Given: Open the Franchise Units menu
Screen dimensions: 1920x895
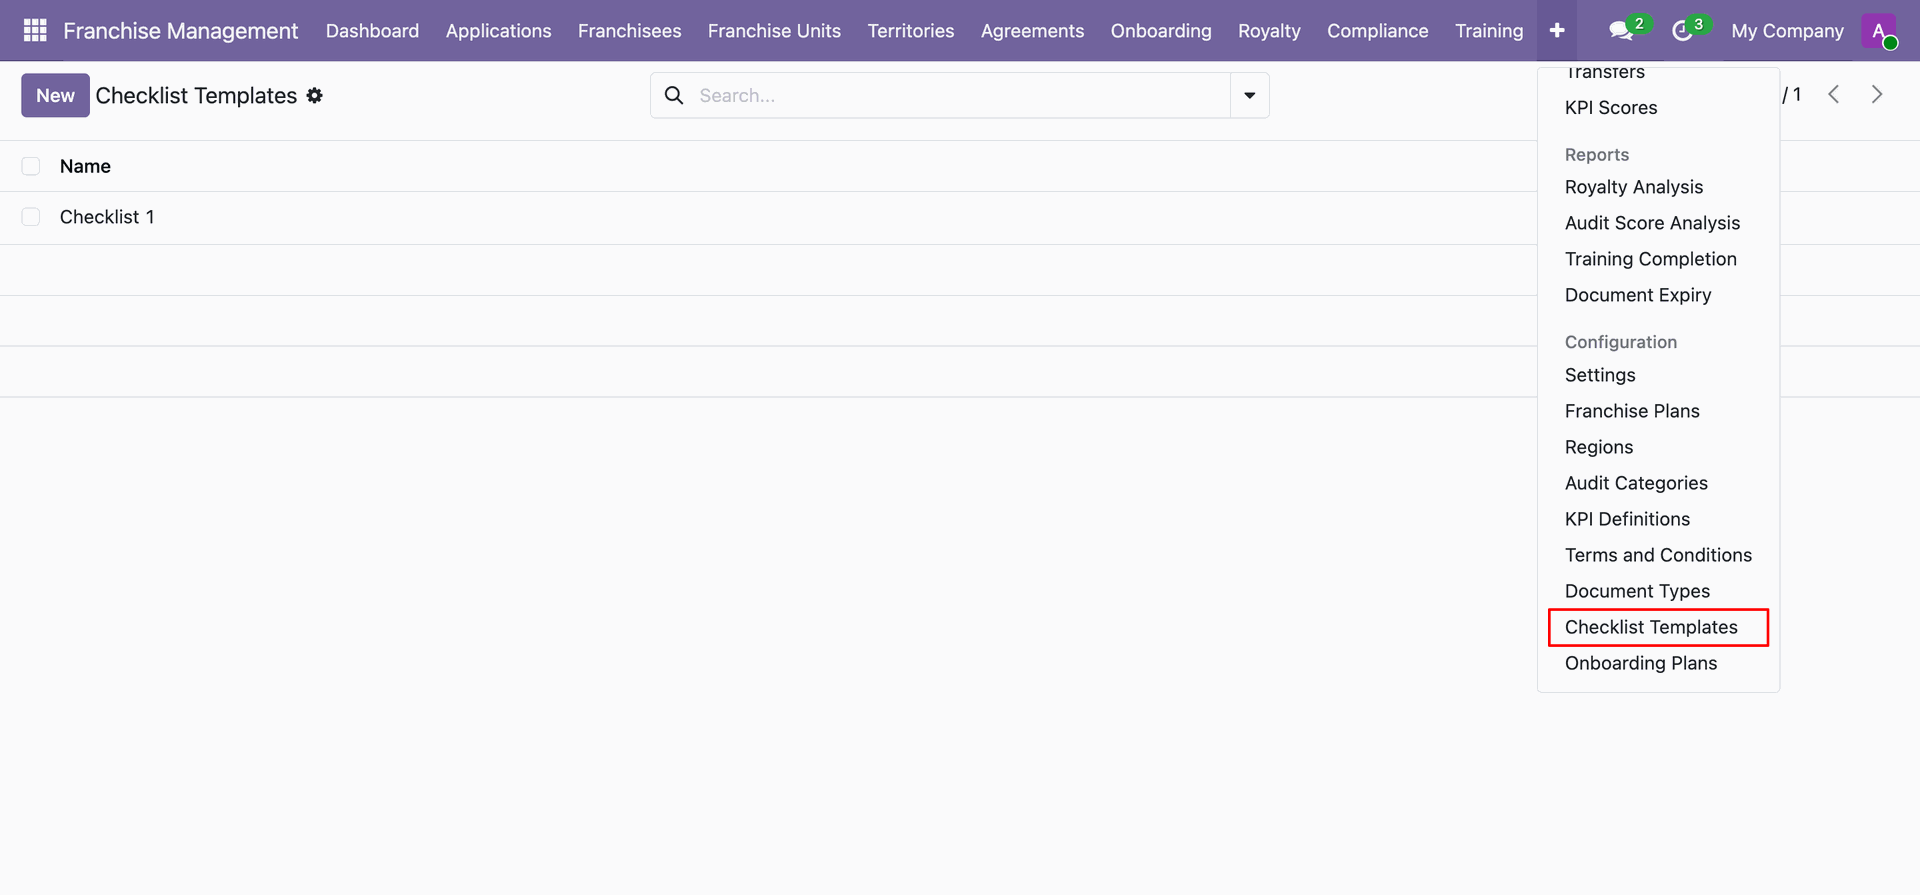Looking at the screenshot, I should point(774,31).
